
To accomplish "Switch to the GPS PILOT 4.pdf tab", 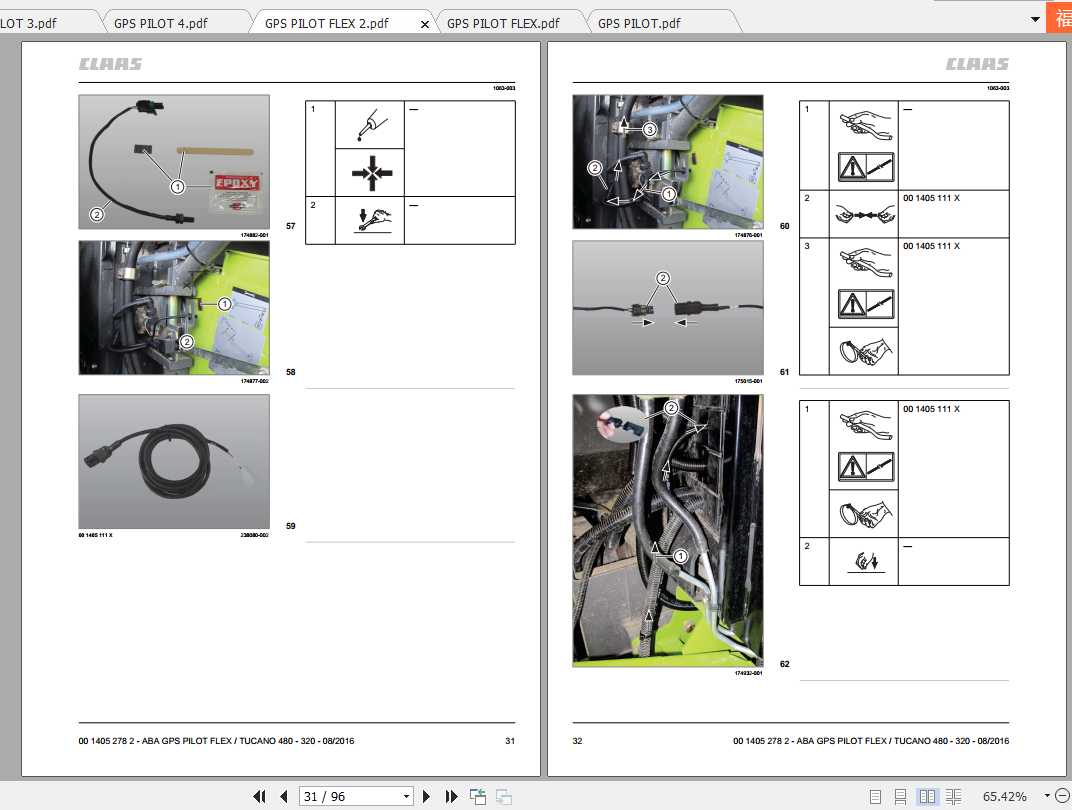I will click(x=161, y=23).
